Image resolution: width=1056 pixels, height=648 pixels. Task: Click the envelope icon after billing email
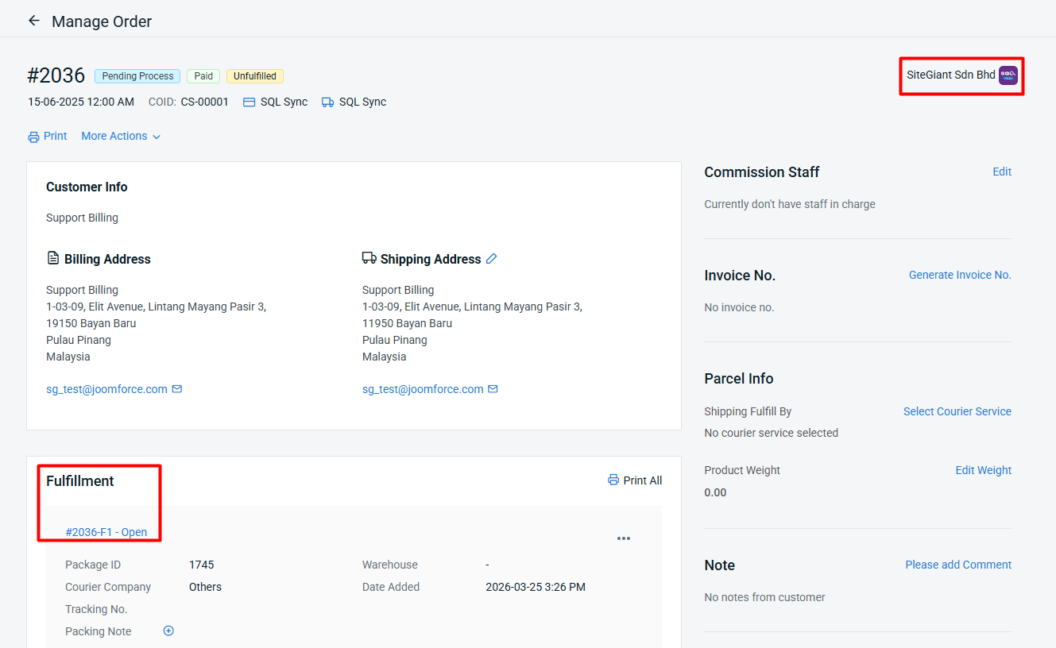click(177, 389)
